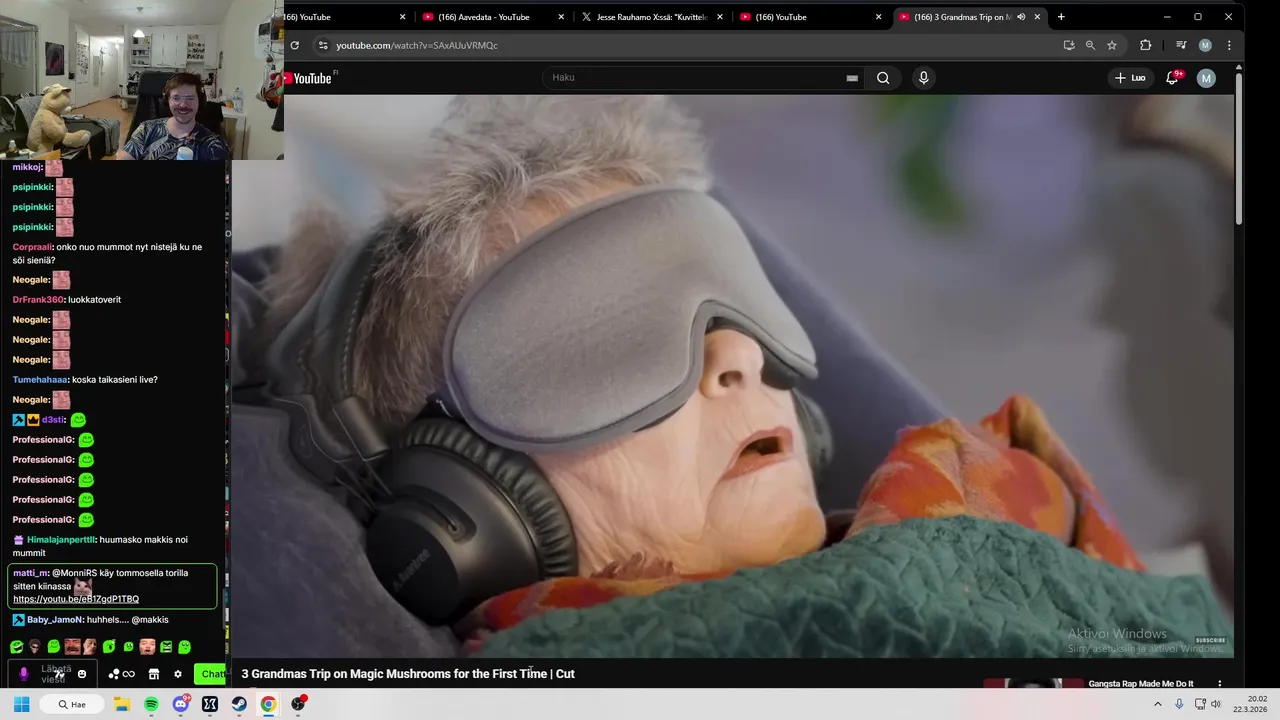Open the chat shop storefront icon
Image resolution: width=1280 pixels, height=720 pixels.
(x=154, y=674)
